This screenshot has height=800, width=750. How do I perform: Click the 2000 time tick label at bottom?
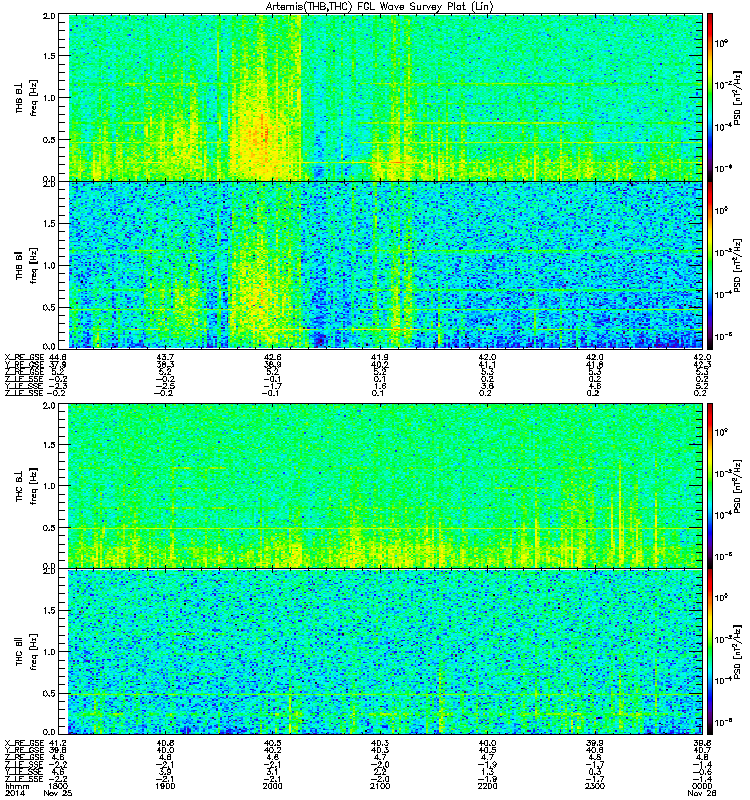click(x=272, y=786)
